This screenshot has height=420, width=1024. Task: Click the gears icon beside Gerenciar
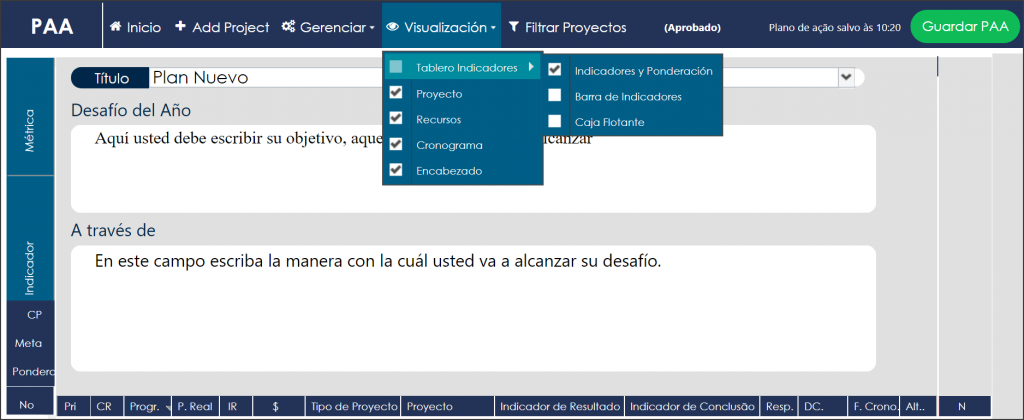289,27
